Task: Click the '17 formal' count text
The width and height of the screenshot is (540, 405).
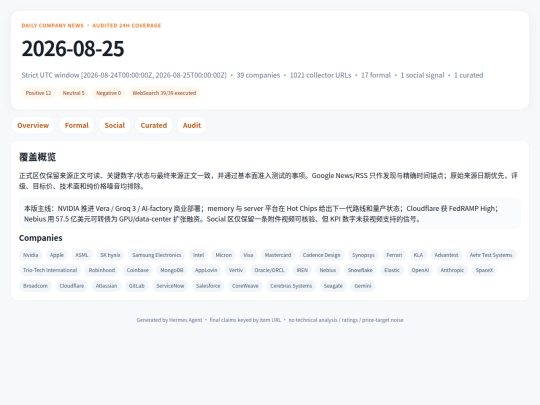Action: [376, 75]
